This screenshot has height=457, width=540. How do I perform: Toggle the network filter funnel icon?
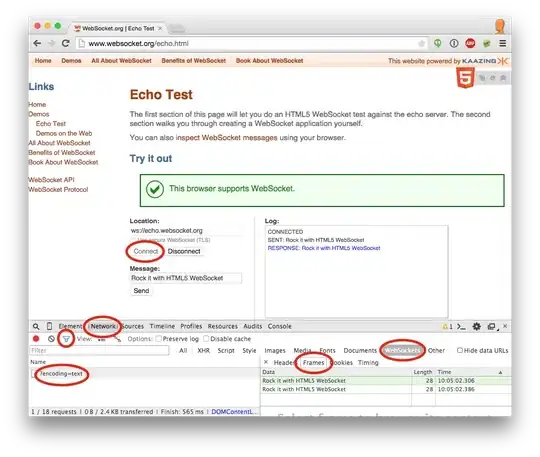point(66,339)
